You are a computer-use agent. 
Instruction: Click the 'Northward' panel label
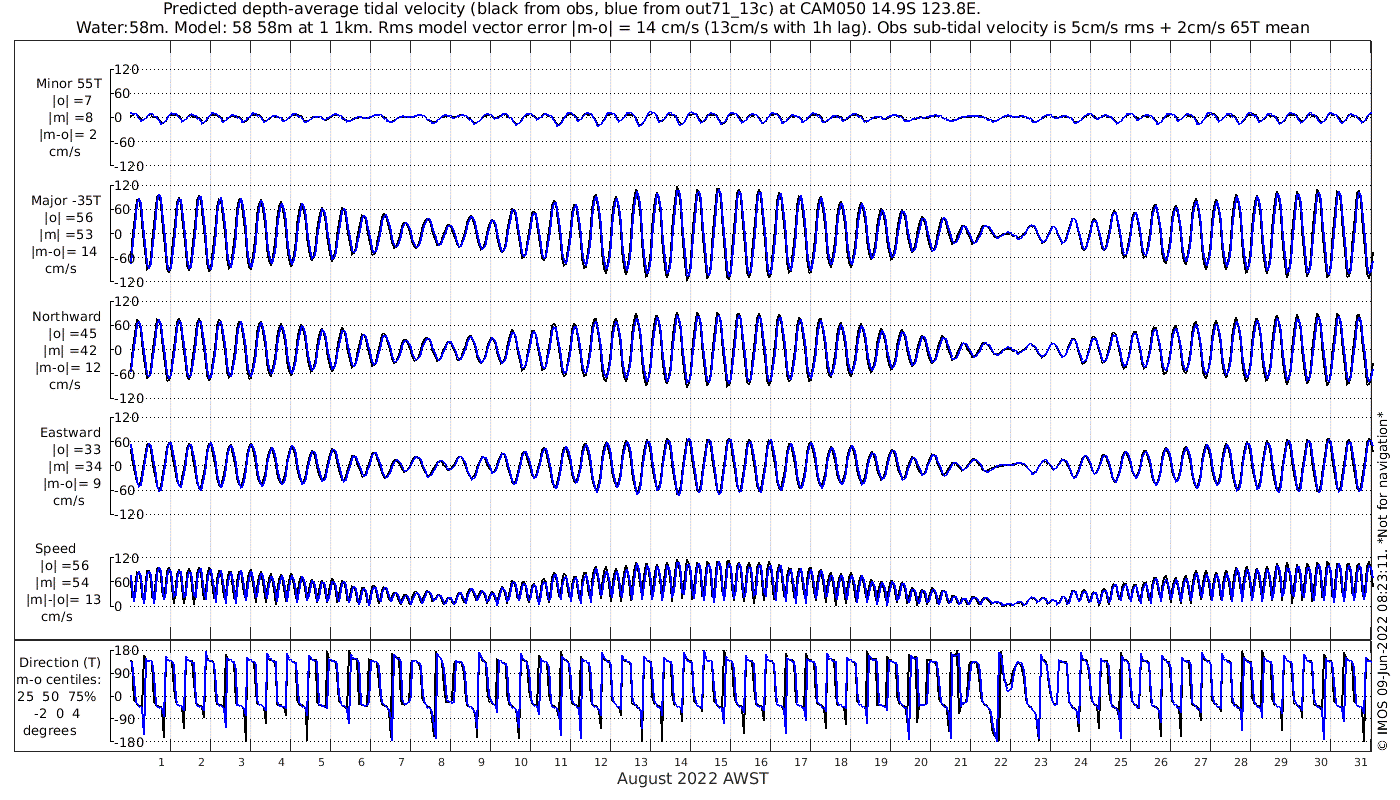click(66, 316)
